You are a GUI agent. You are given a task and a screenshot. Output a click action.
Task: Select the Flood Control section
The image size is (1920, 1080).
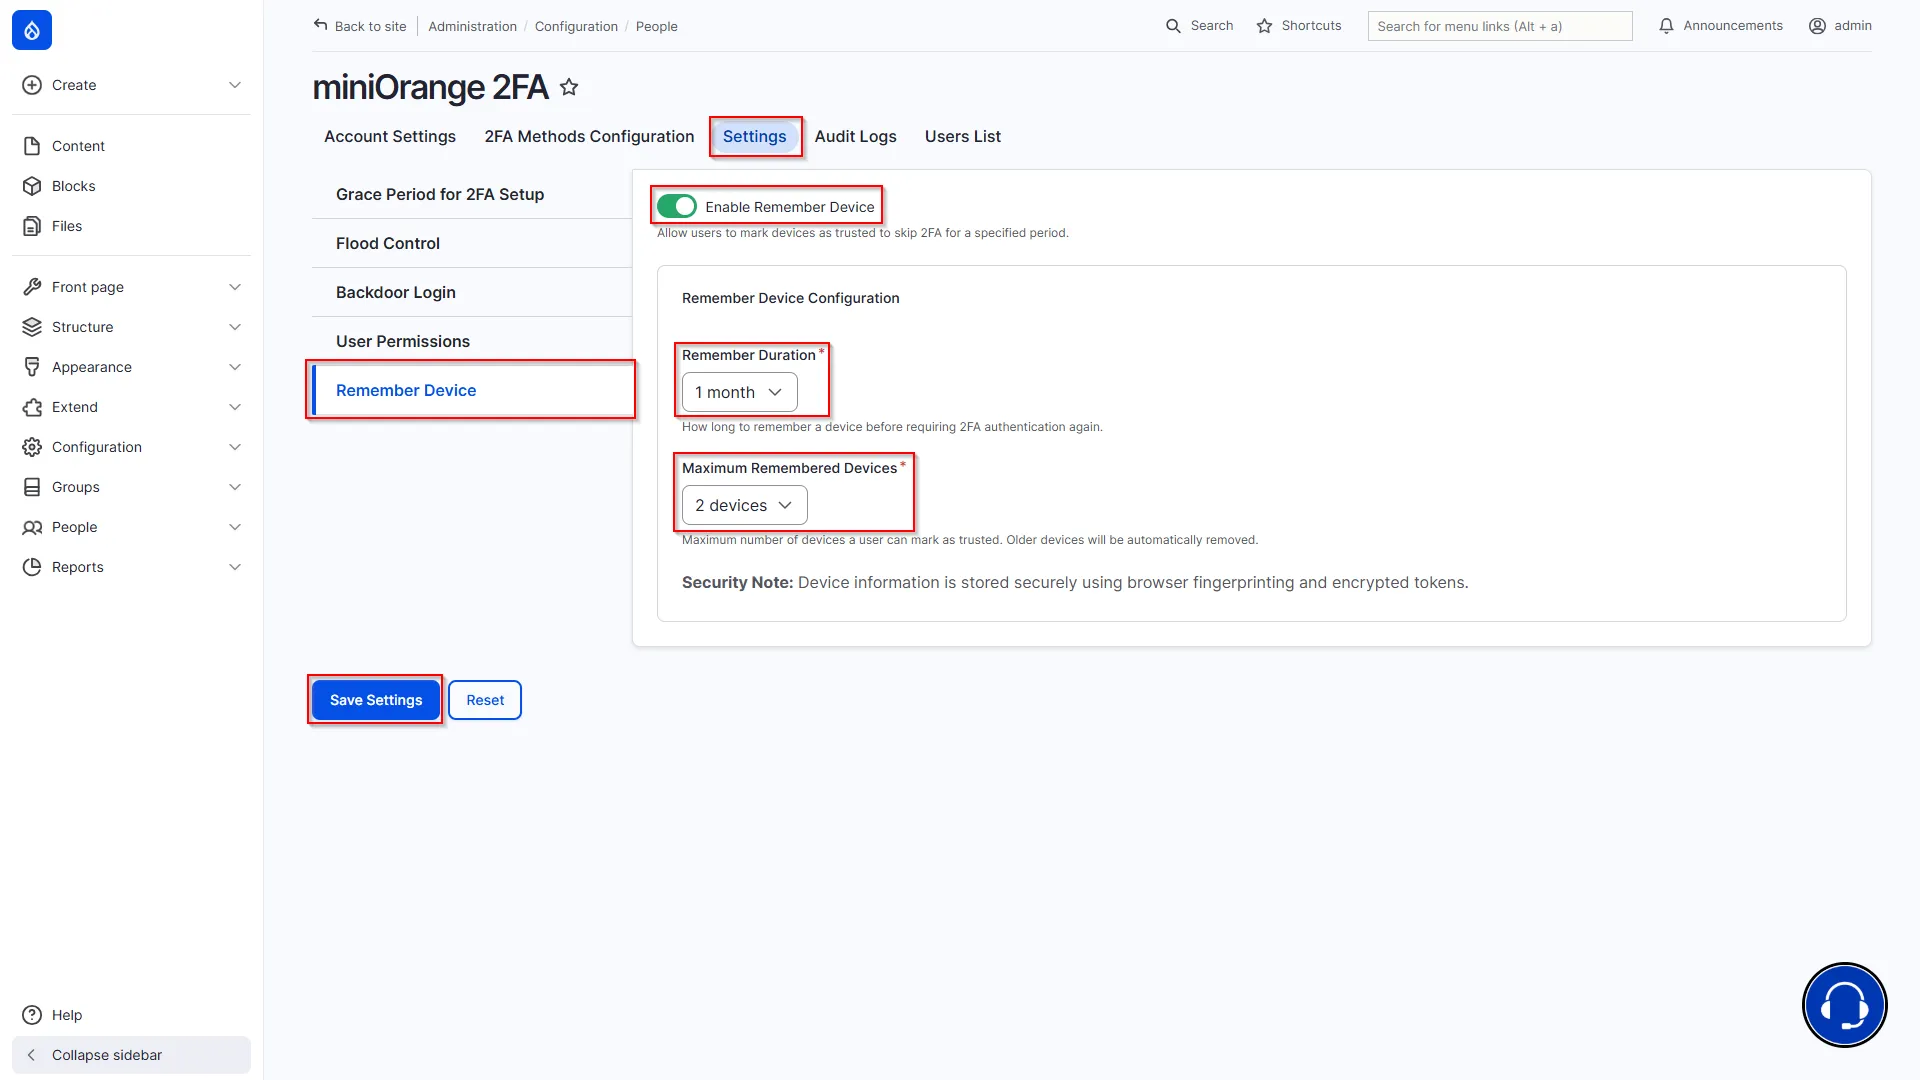(472, 243)
